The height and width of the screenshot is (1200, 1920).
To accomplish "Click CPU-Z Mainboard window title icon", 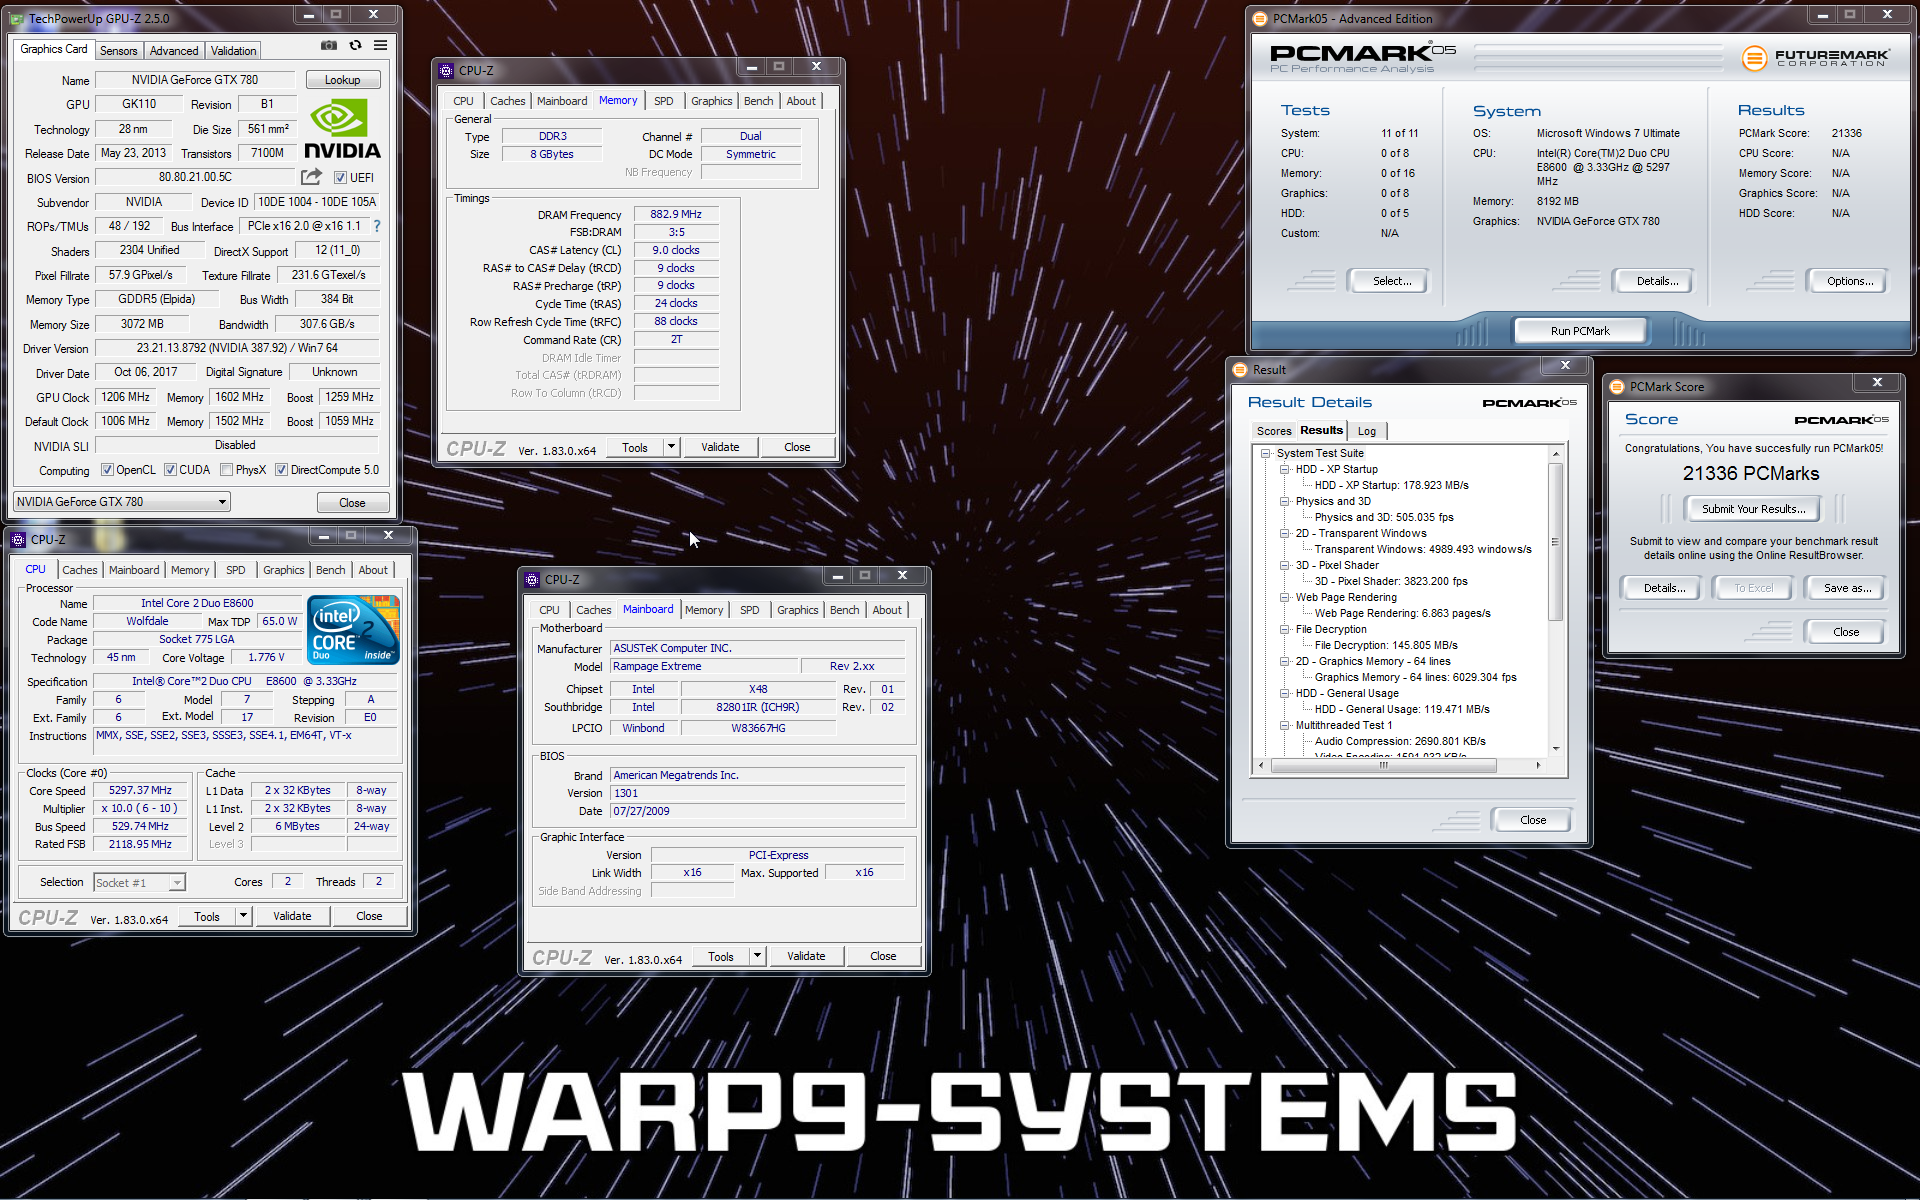I will (532, 579).
